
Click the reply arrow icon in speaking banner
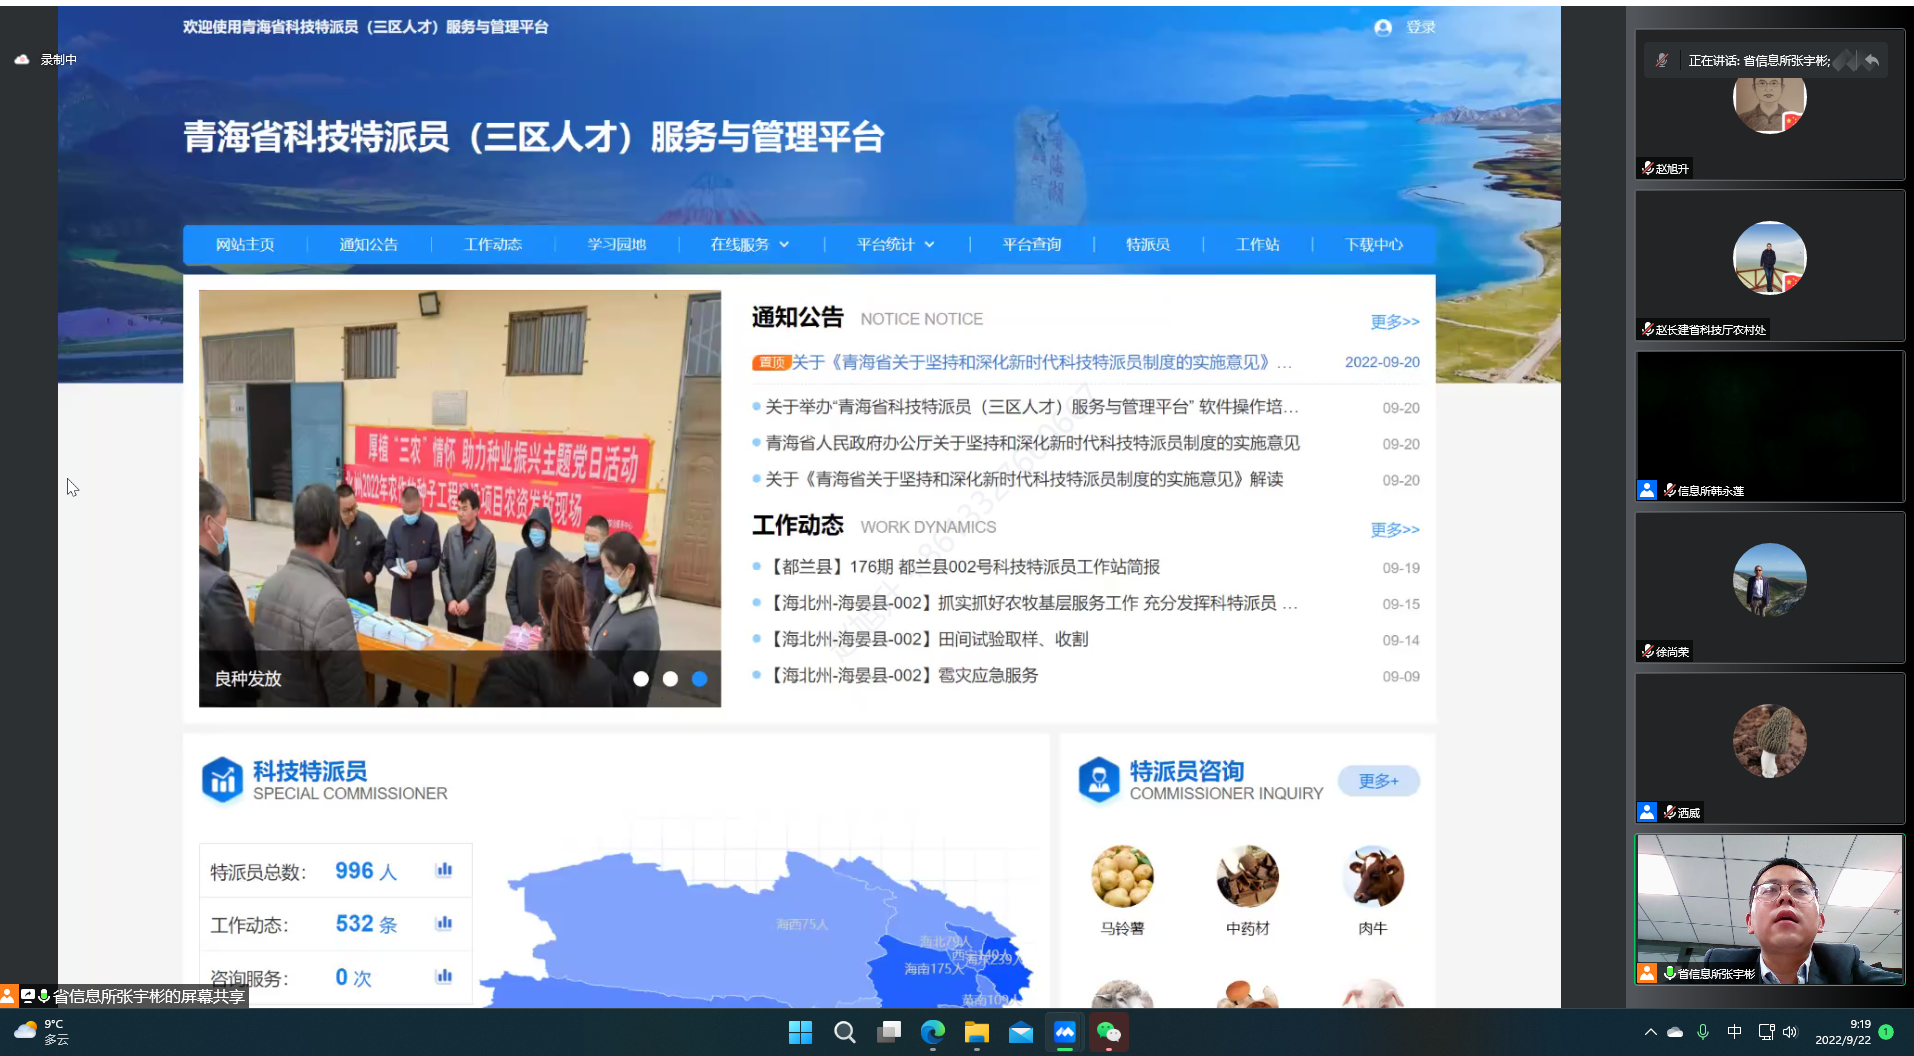coord(1872,60)
